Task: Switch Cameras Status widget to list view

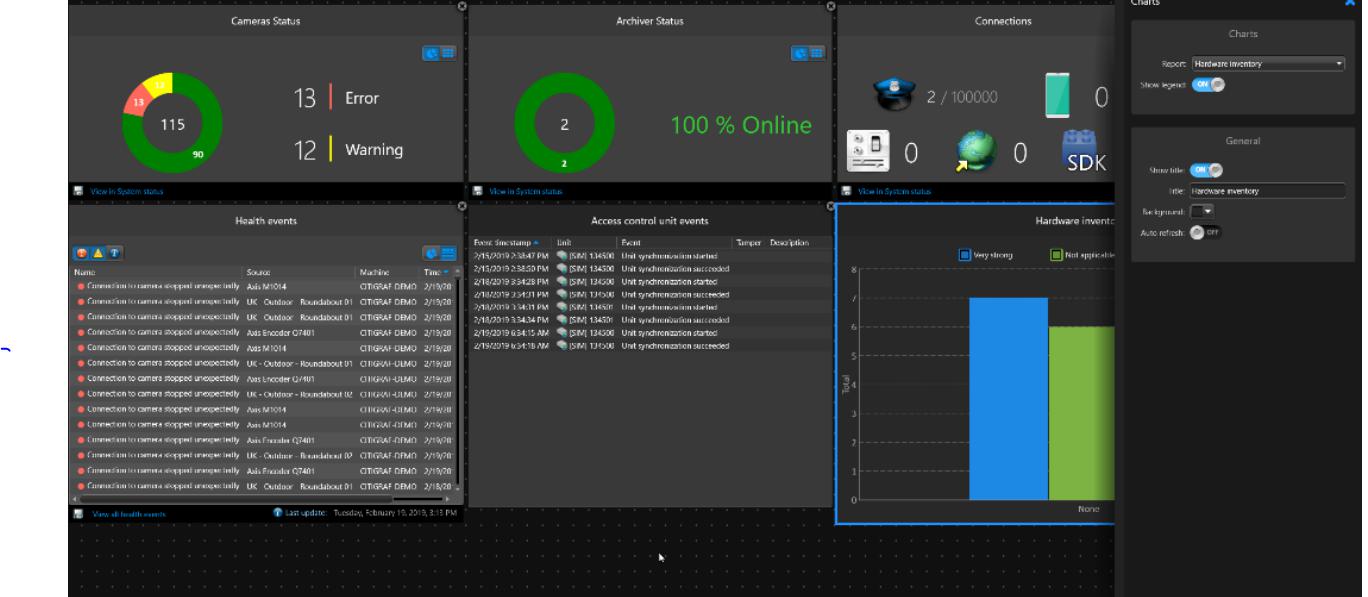Action: [x=448, y=53]
